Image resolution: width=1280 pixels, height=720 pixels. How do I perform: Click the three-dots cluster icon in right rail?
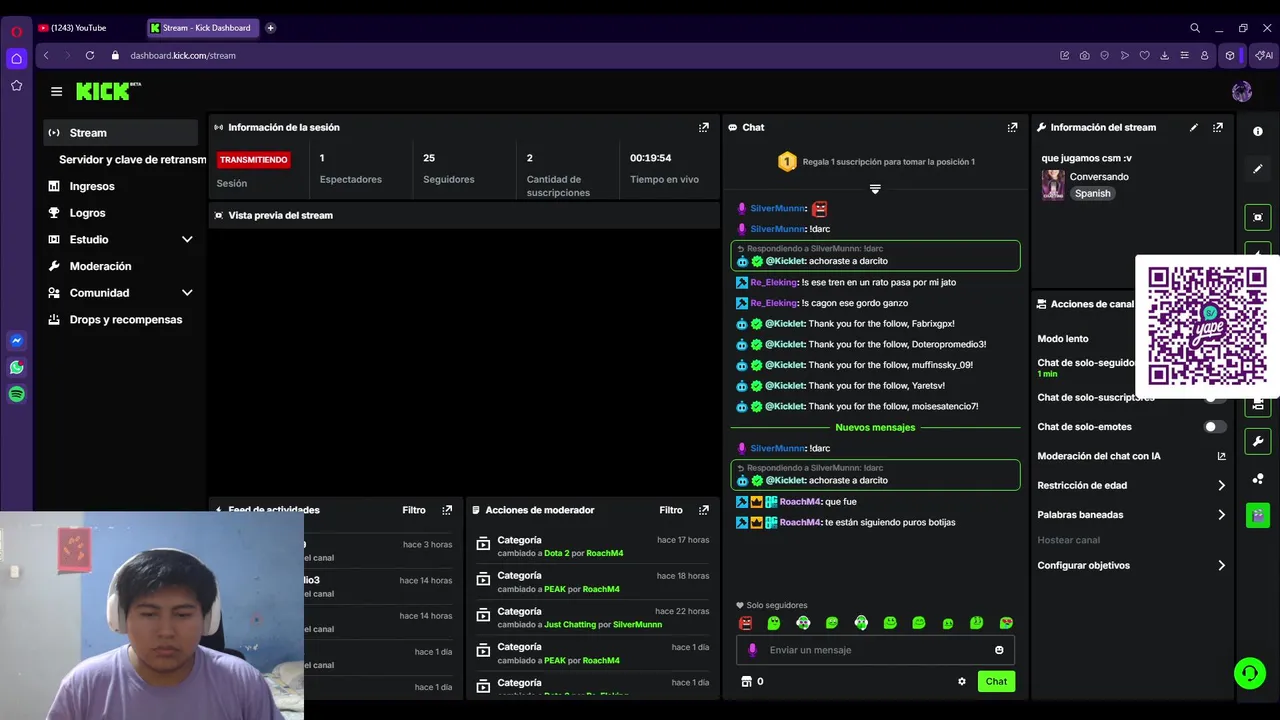tap(1258, 479)
